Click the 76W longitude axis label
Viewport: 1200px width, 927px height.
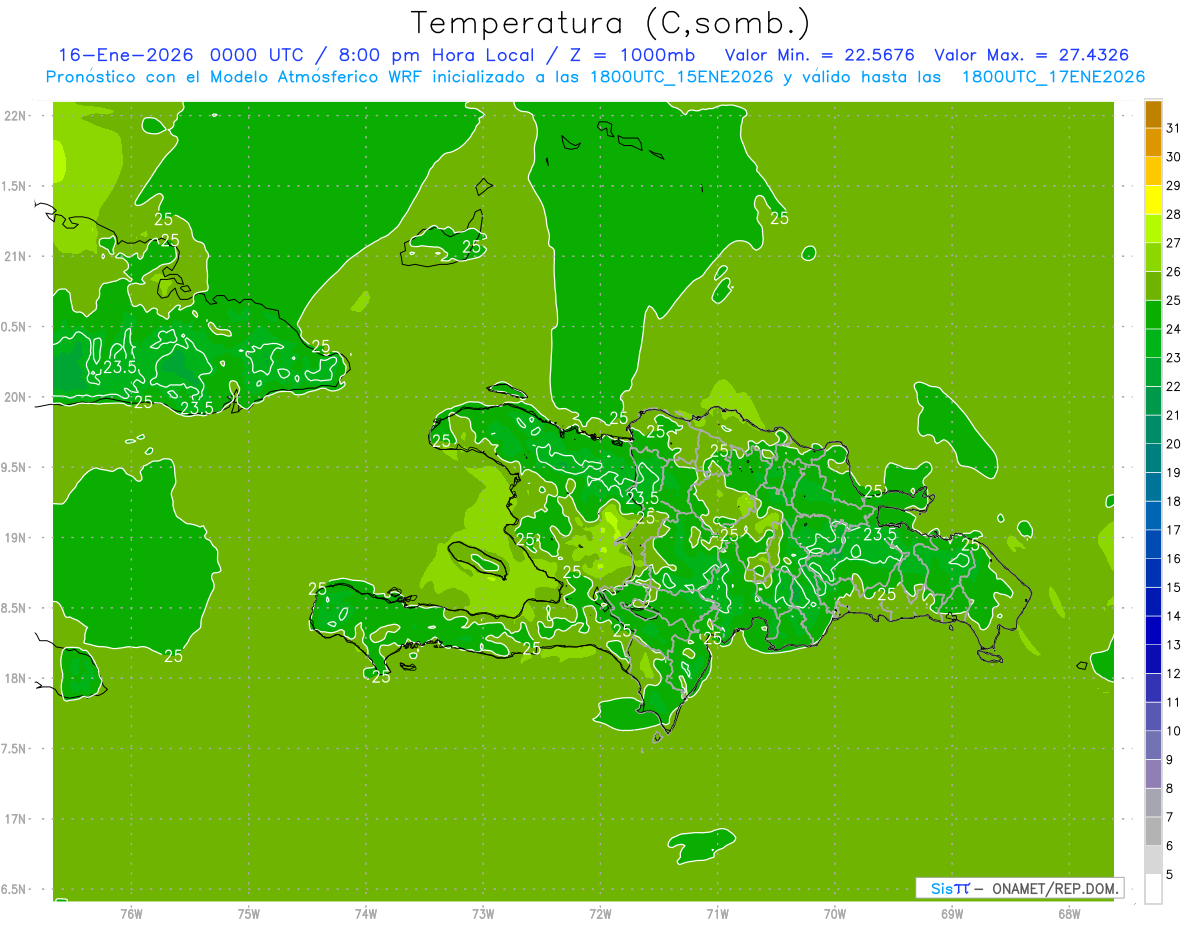131,914
